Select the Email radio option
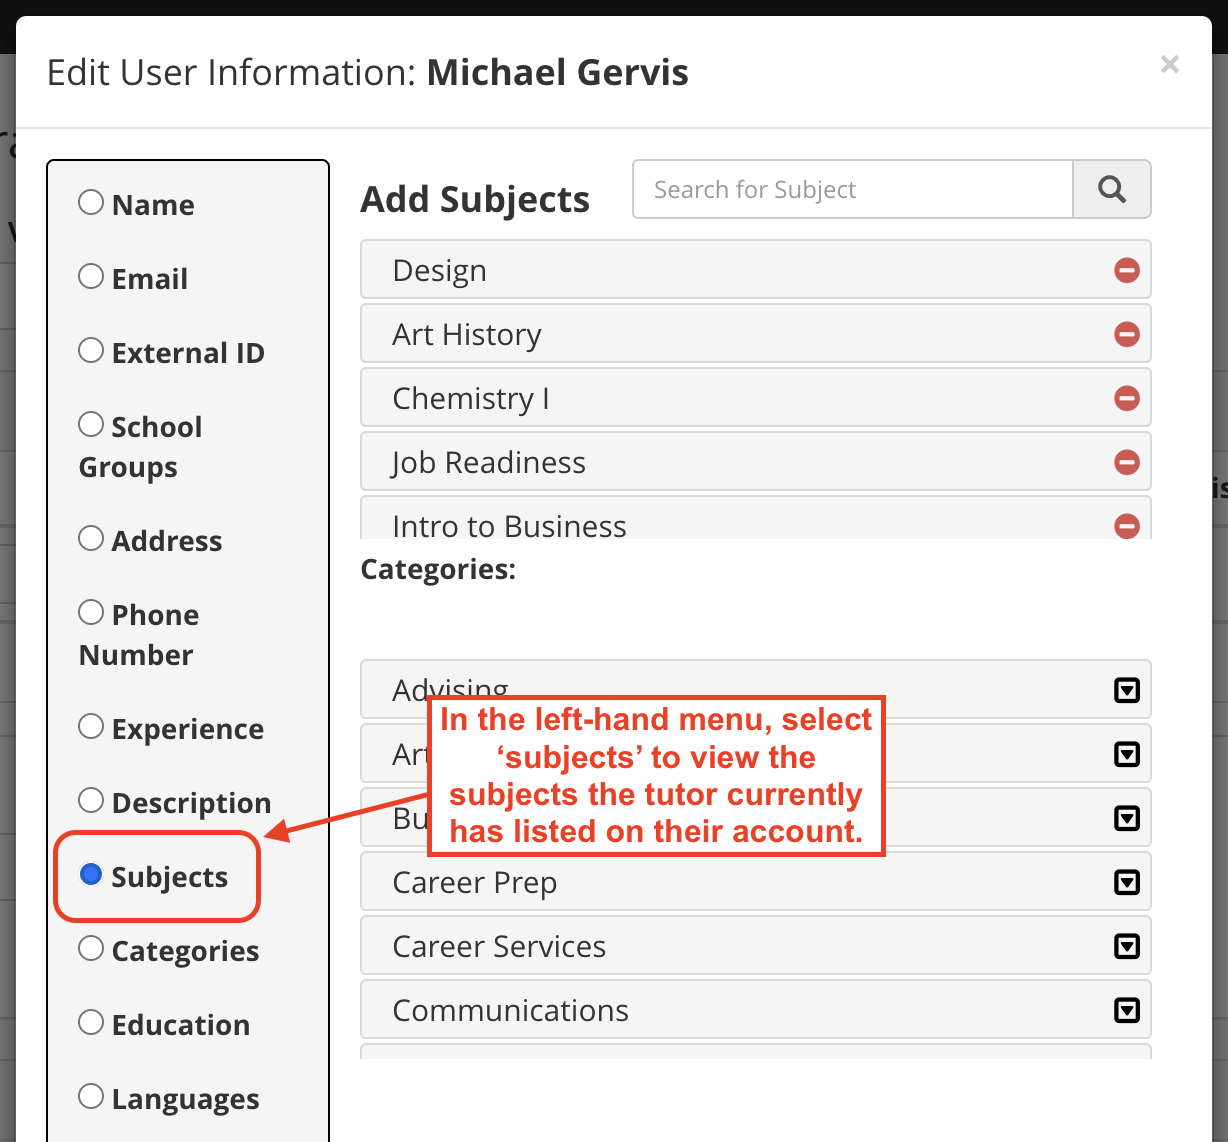The height and width of the screenshot is (1142, 1228). coord(91,276)
